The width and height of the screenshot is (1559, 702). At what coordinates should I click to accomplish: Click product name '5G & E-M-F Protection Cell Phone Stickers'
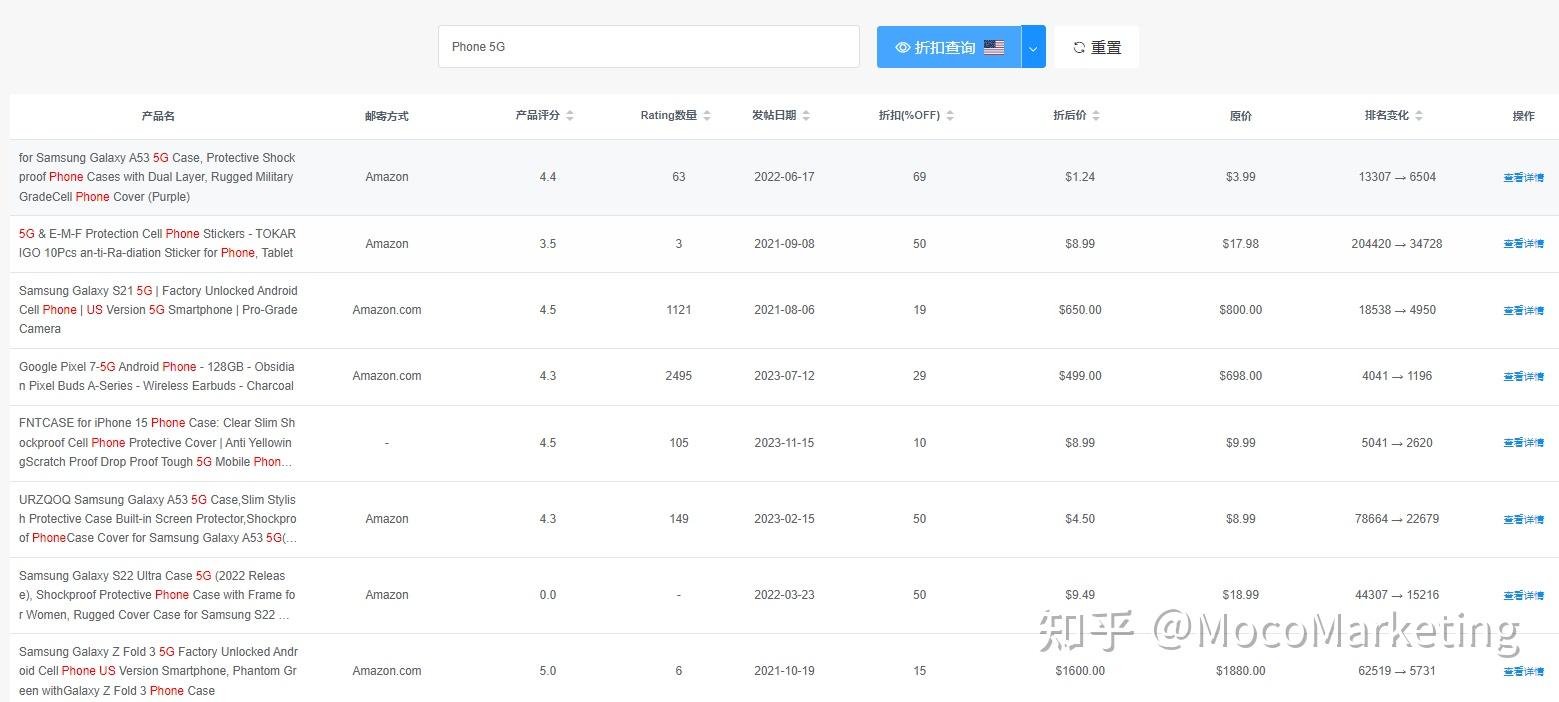[x=157, y=243]
